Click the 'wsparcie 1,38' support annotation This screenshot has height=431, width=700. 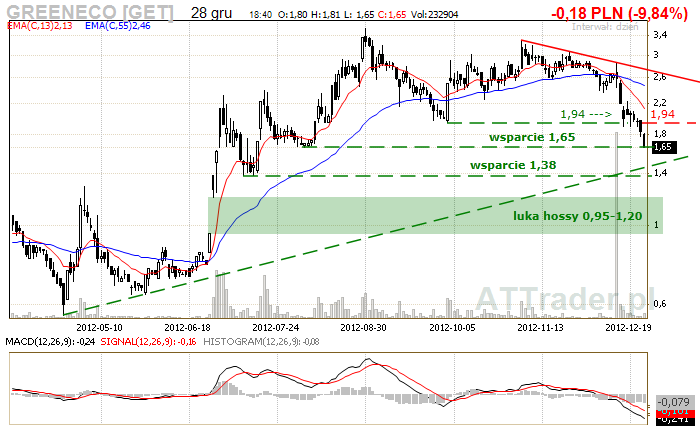tap(513, 165)
